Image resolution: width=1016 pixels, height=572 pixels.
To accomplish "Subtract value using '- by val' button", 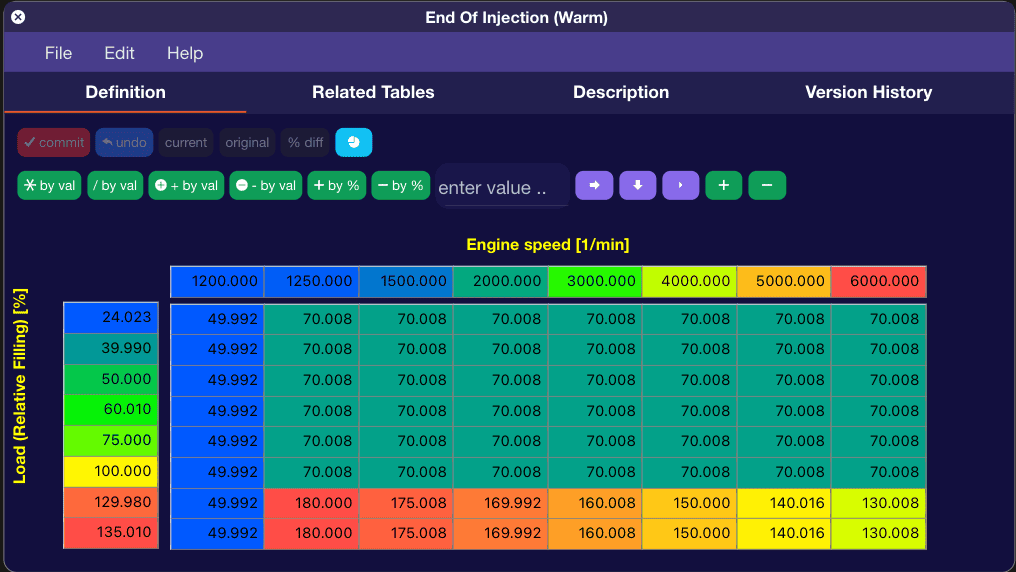I will [266, 185].
